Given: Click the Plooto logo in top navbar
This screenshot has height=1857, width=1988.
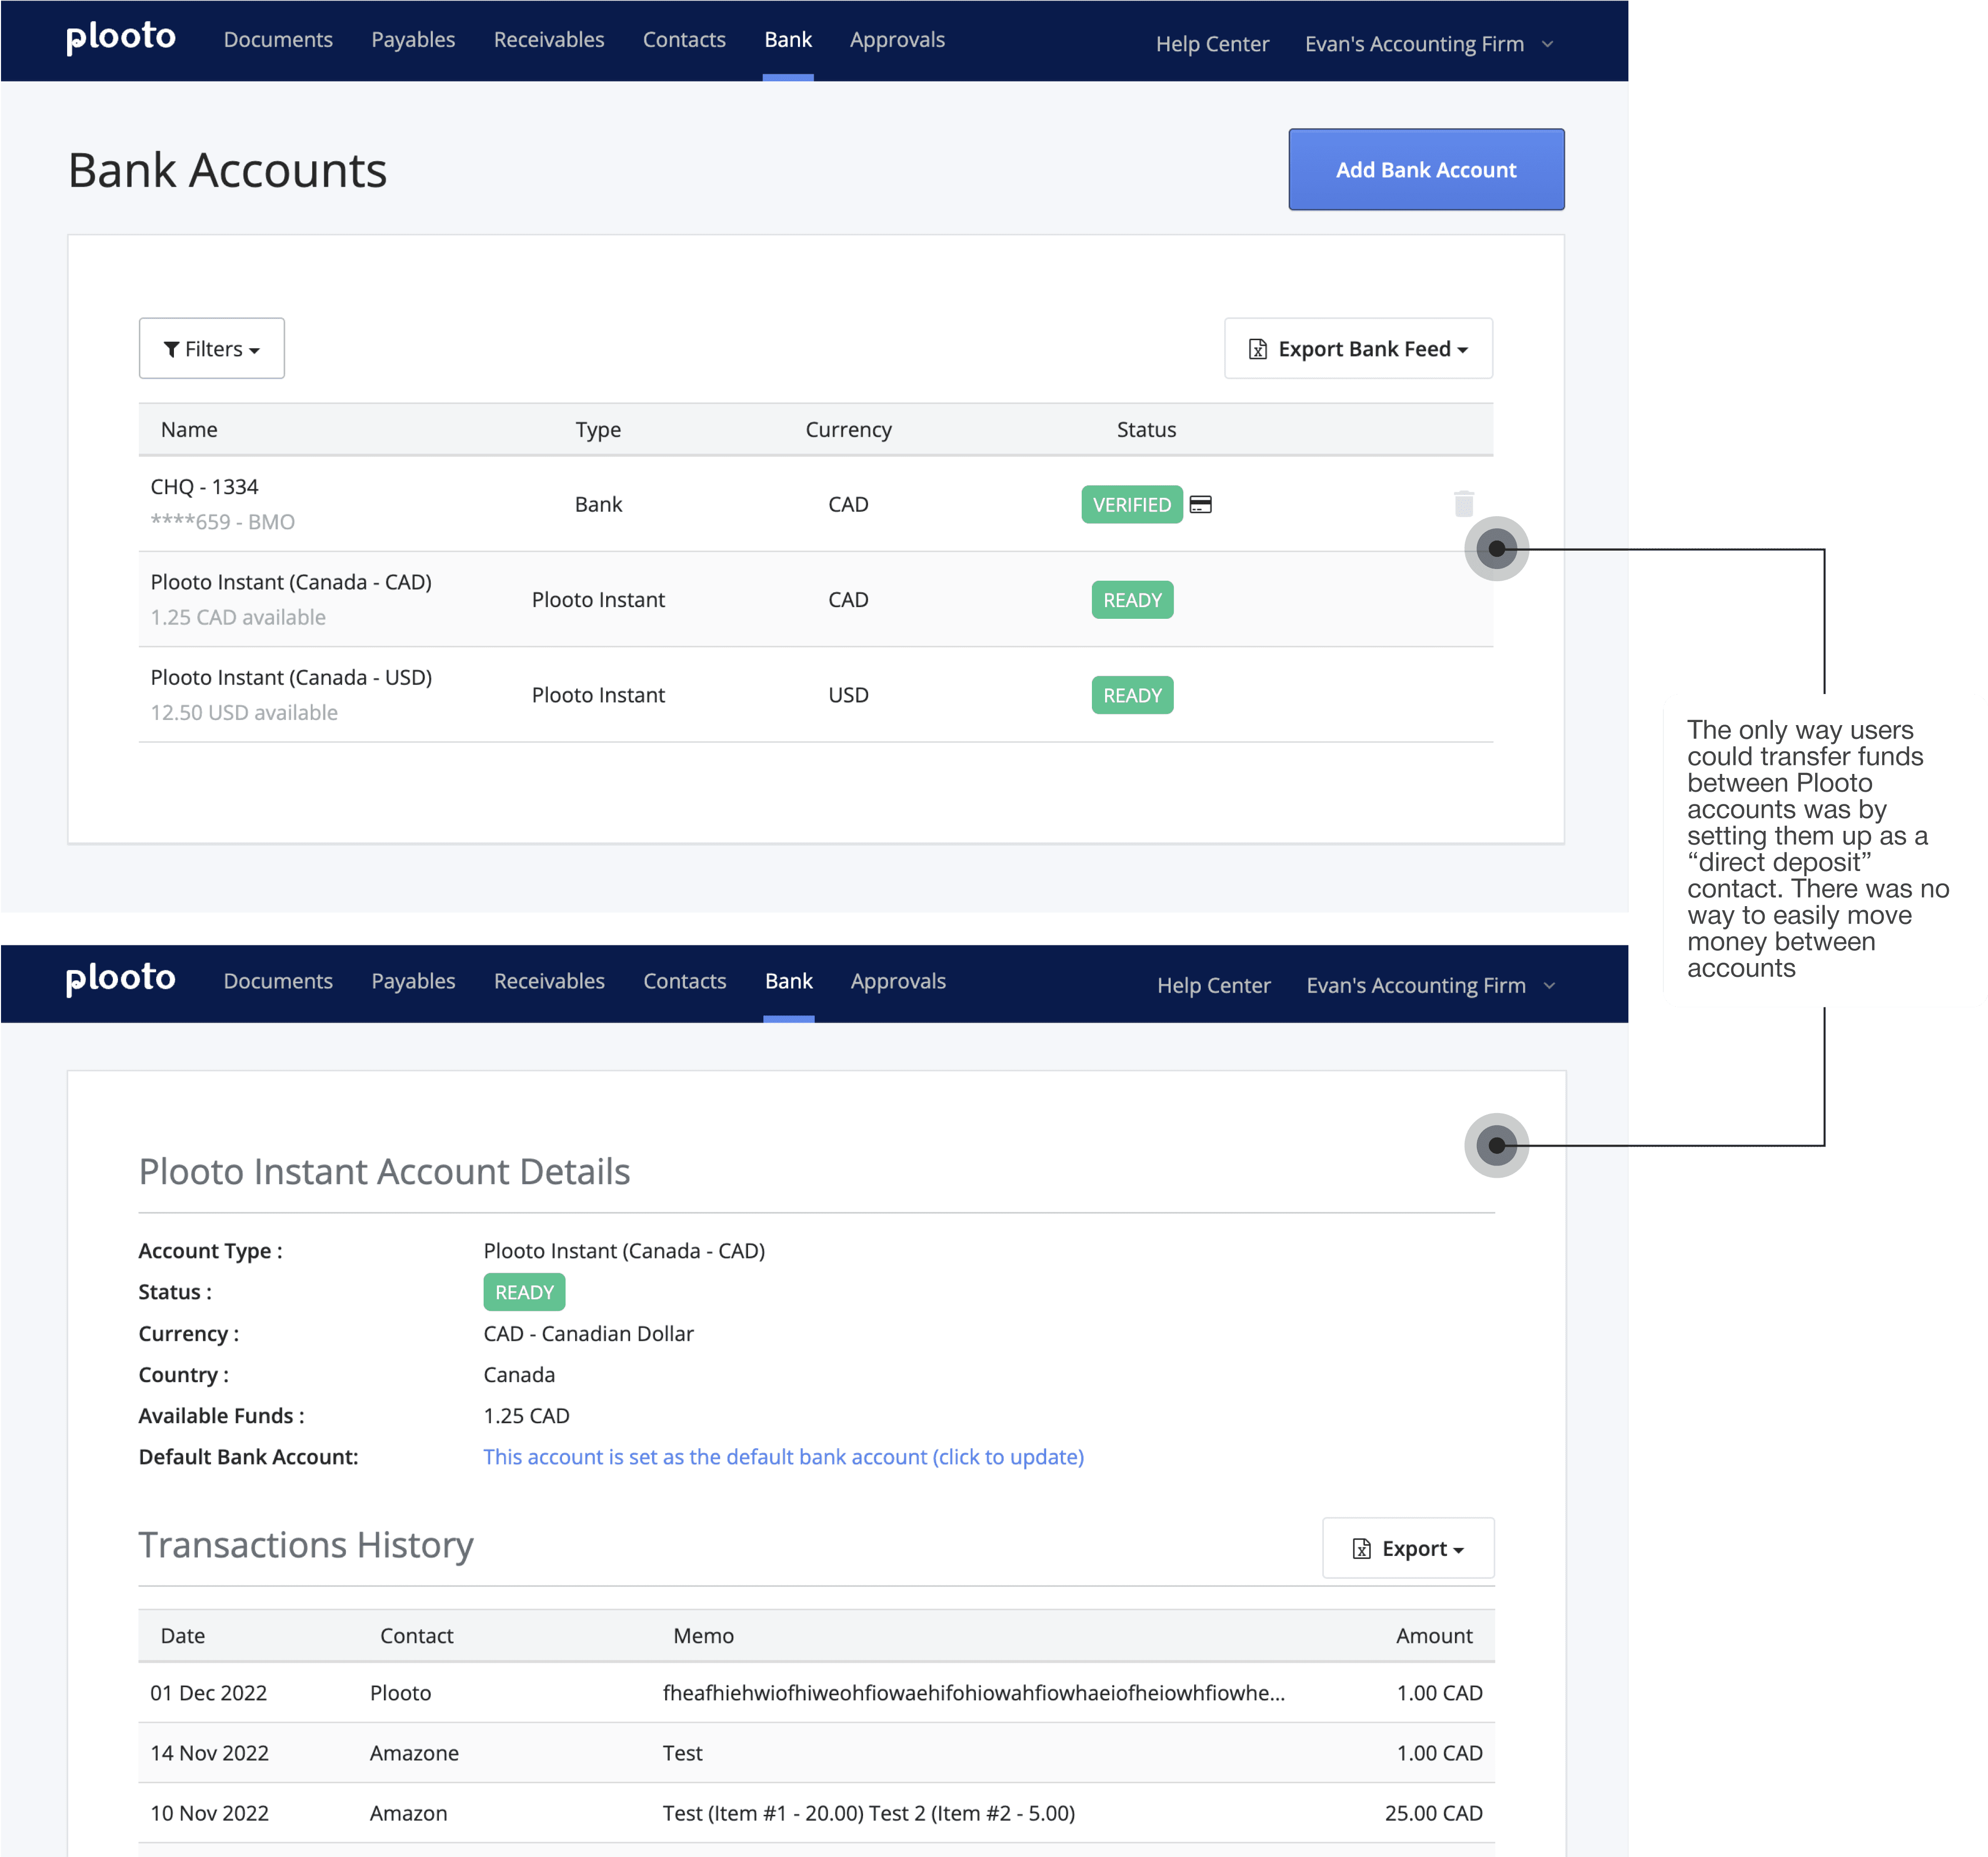Looking at the screenshot, I should [121, 38].
